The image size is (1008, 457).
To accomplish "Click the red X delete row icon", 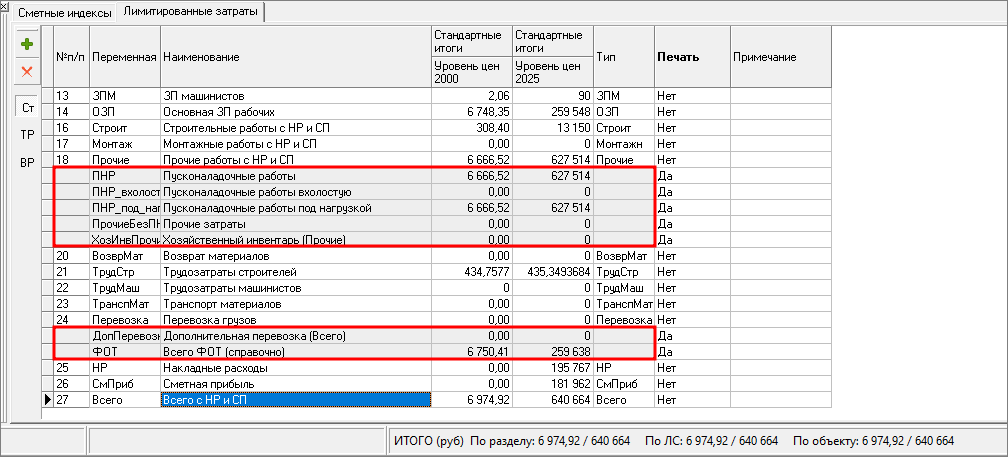I will (27, 71).
